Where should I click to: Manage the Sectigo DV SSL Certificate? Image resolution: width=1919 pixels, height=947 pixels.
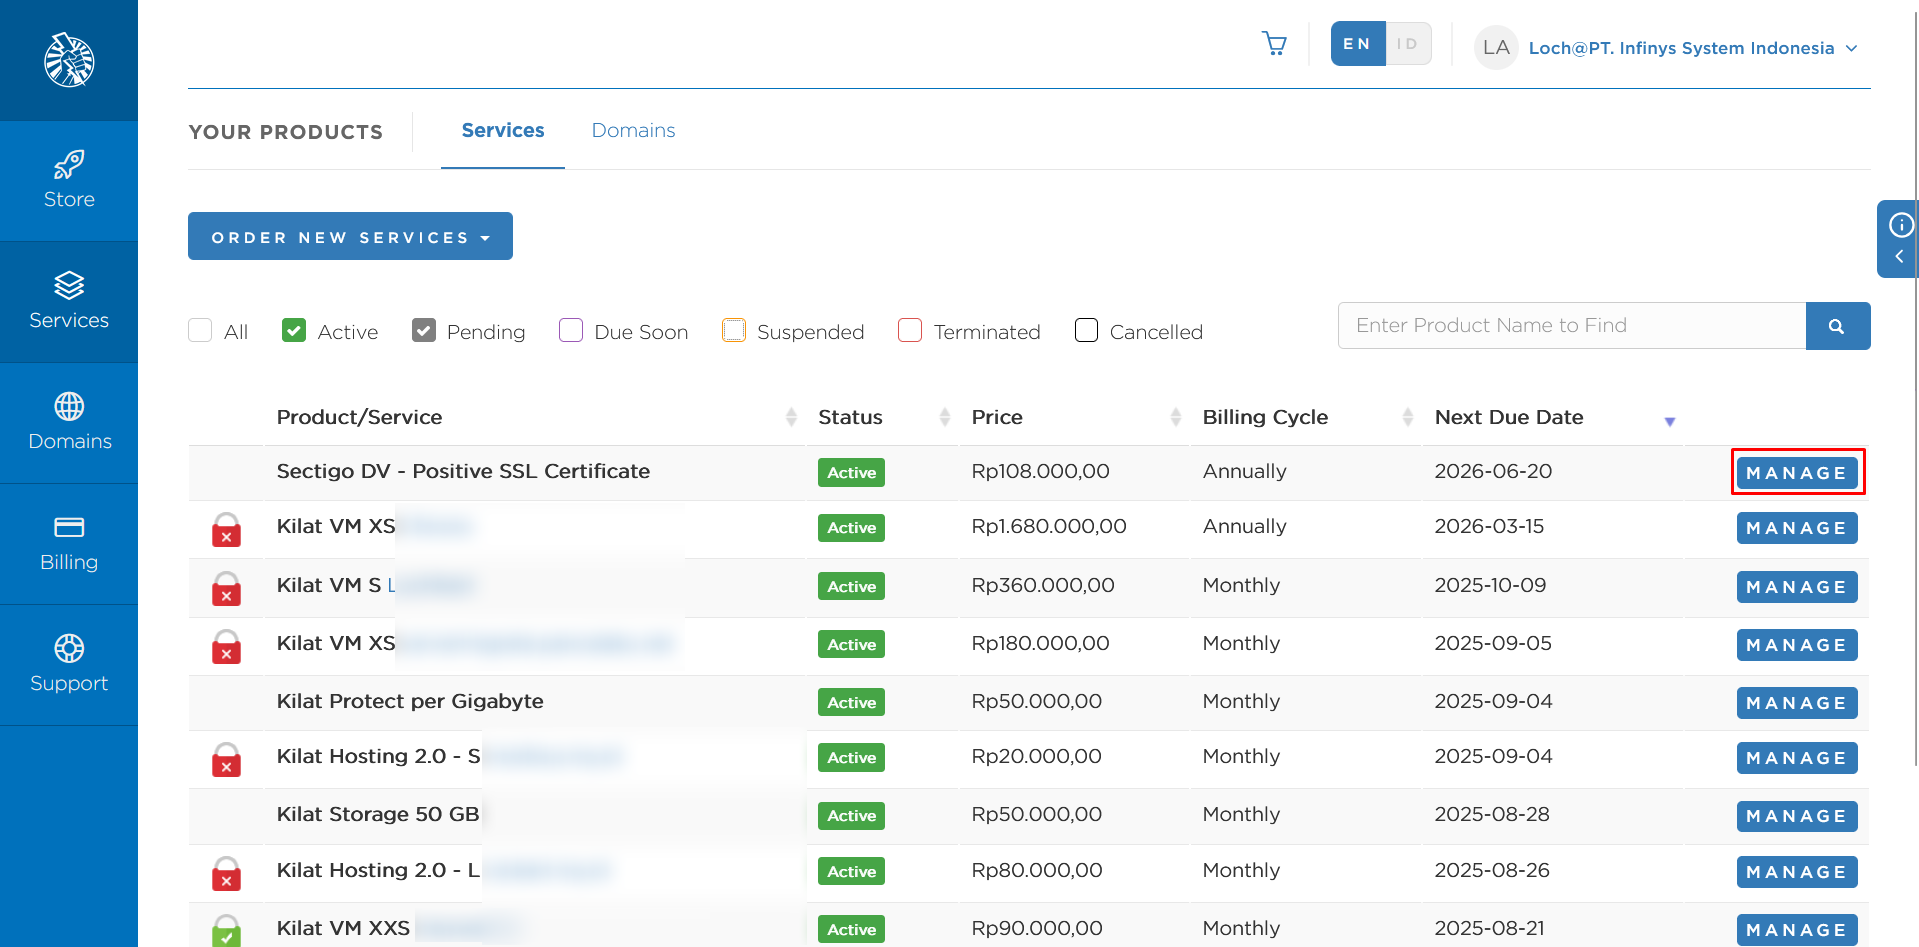(1797, 472)
